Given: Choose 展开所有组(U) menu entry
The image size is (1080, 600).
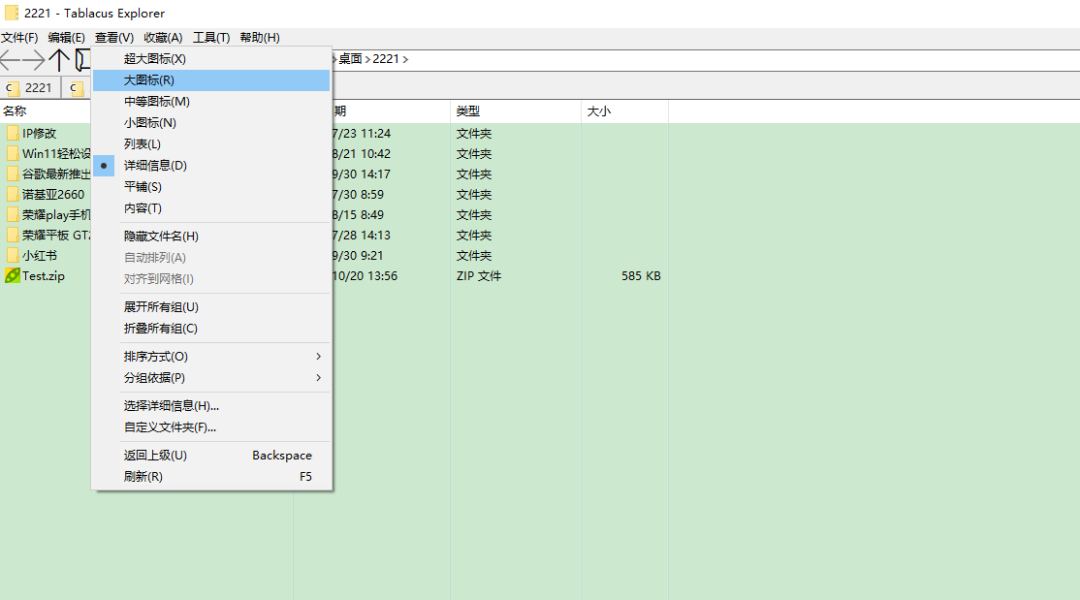Looking at the screenshot, I should pos(211,307).
